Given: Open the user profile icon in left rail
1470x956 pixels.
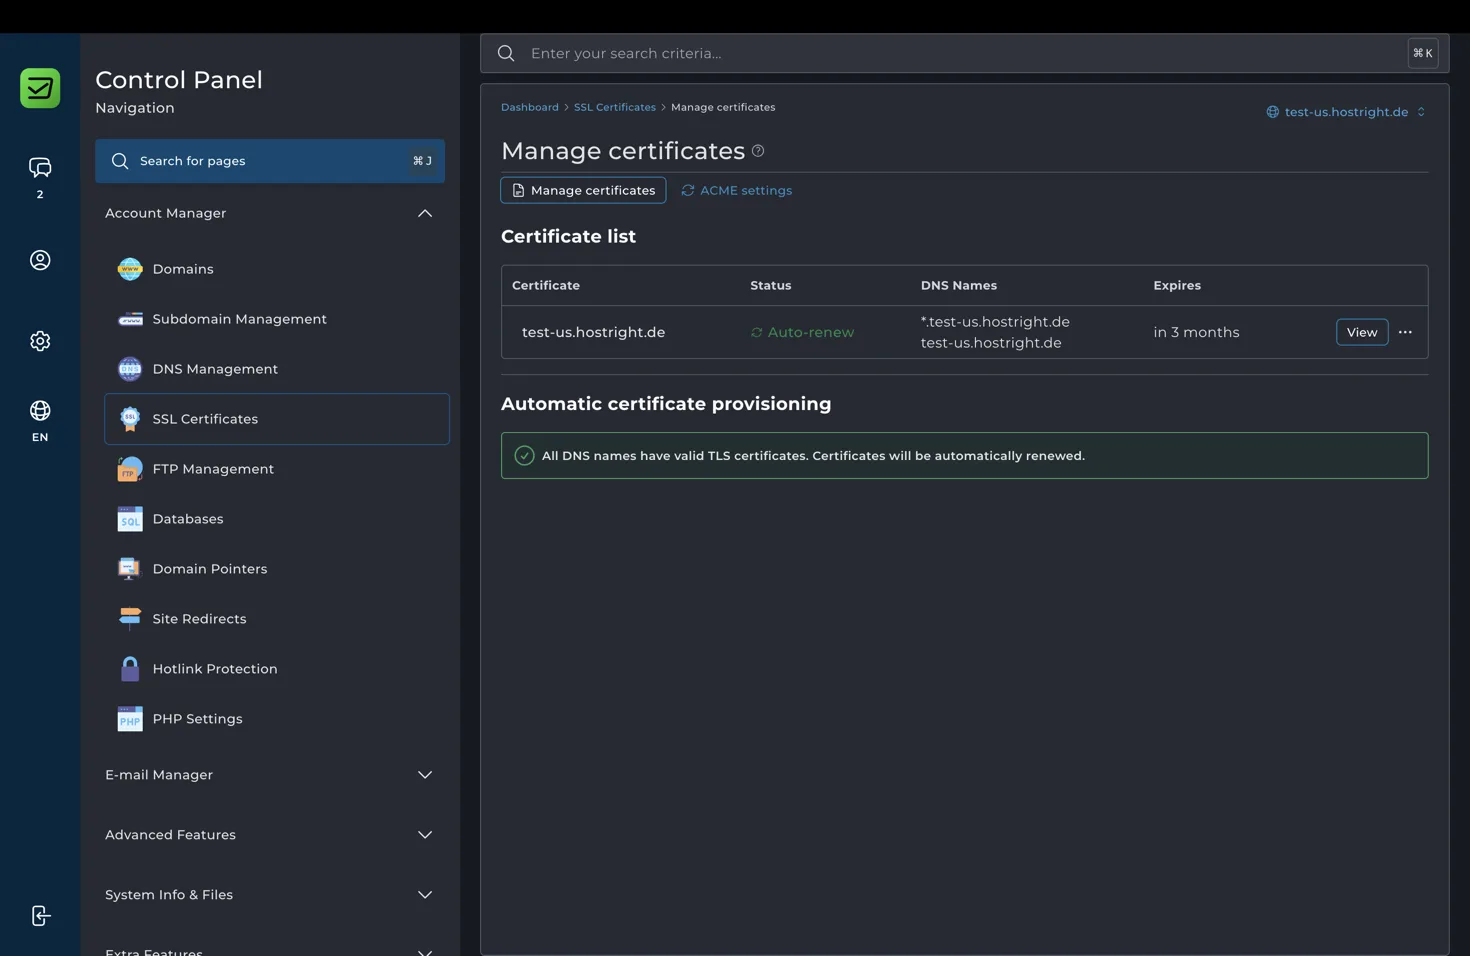Looking at the screenshot, I should (x=40, y=260).
